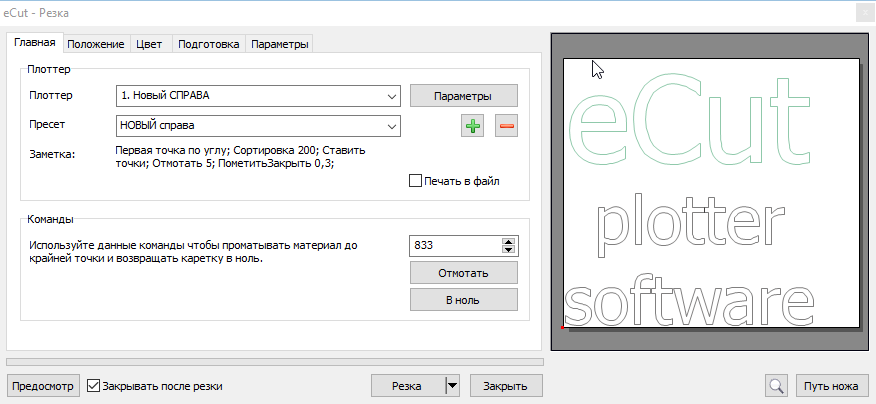Click the Отмотать button
876x404 pixels.
click(463, 273)
